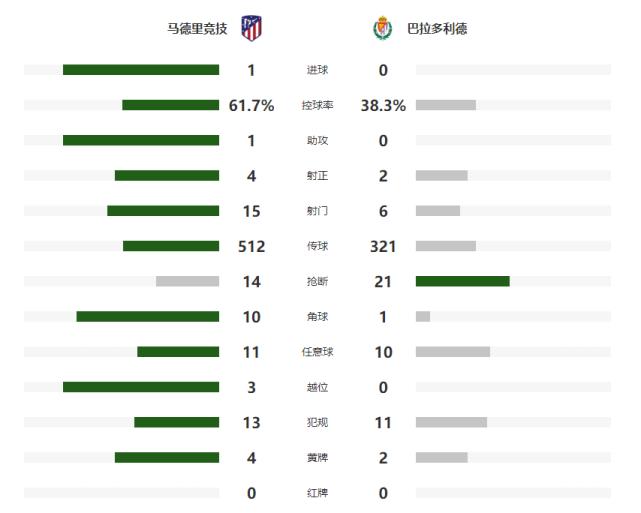Select the 角球 stat label
641x513 pixels.
(317, 317)
